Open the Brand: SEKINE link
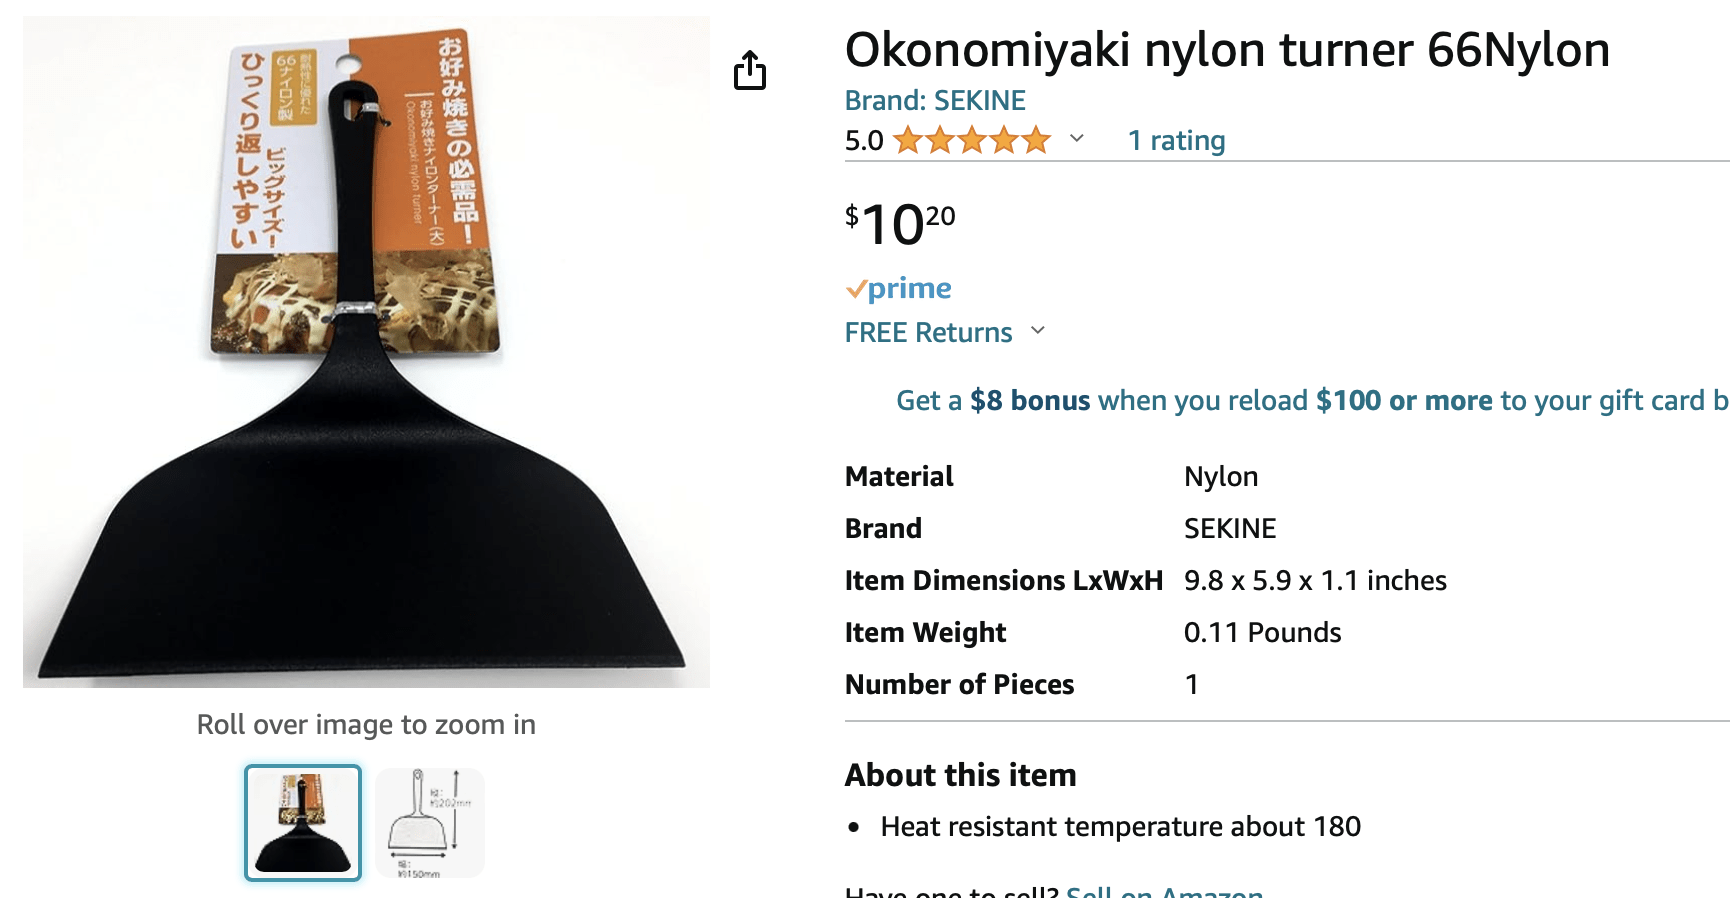This screenshot has width=1730, height=898. [x=935, y=100]
